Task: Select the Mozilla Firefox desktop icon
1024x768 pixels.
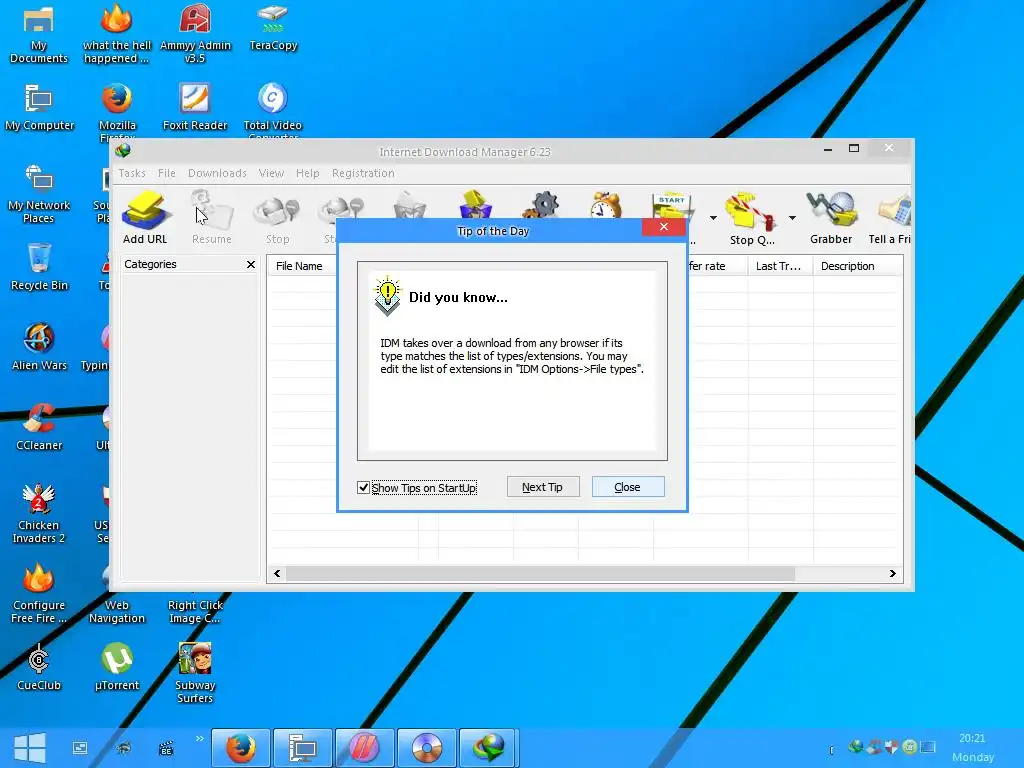Action: 117,110
